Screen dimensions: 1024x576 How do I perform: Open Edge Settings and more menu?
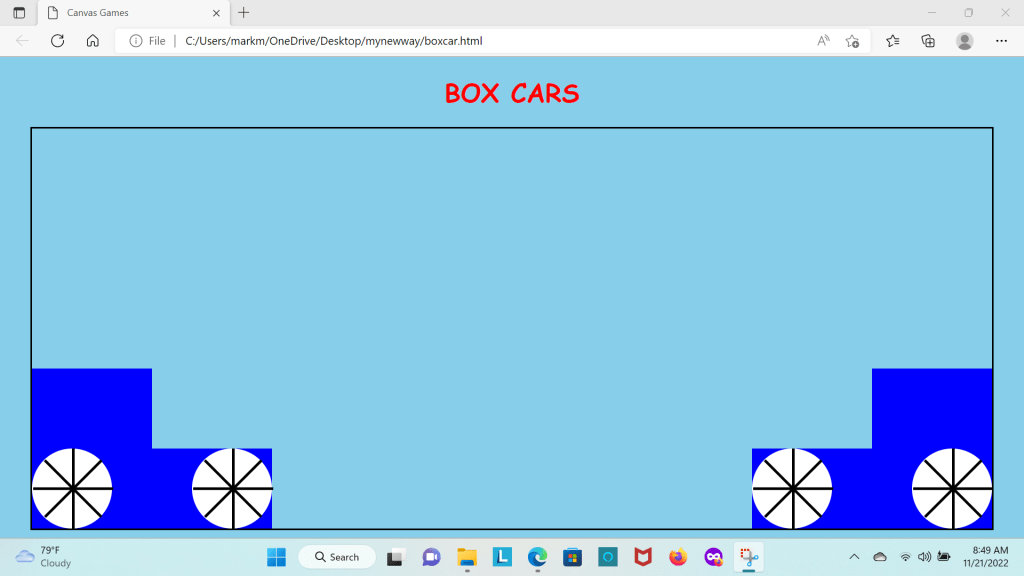[1001, 41]
